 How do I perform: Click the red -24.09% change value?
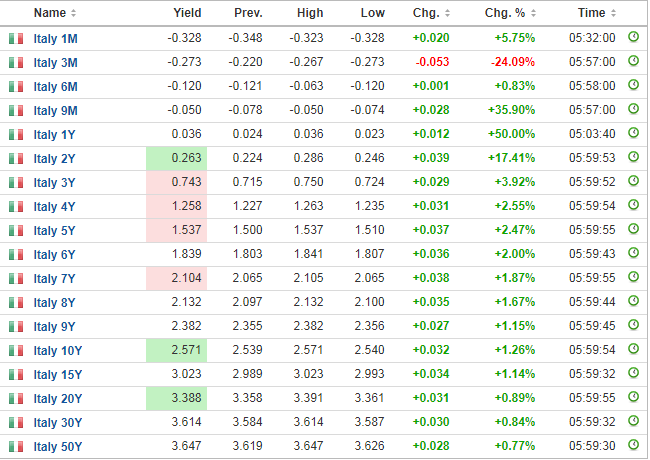(x=513, y=62)
